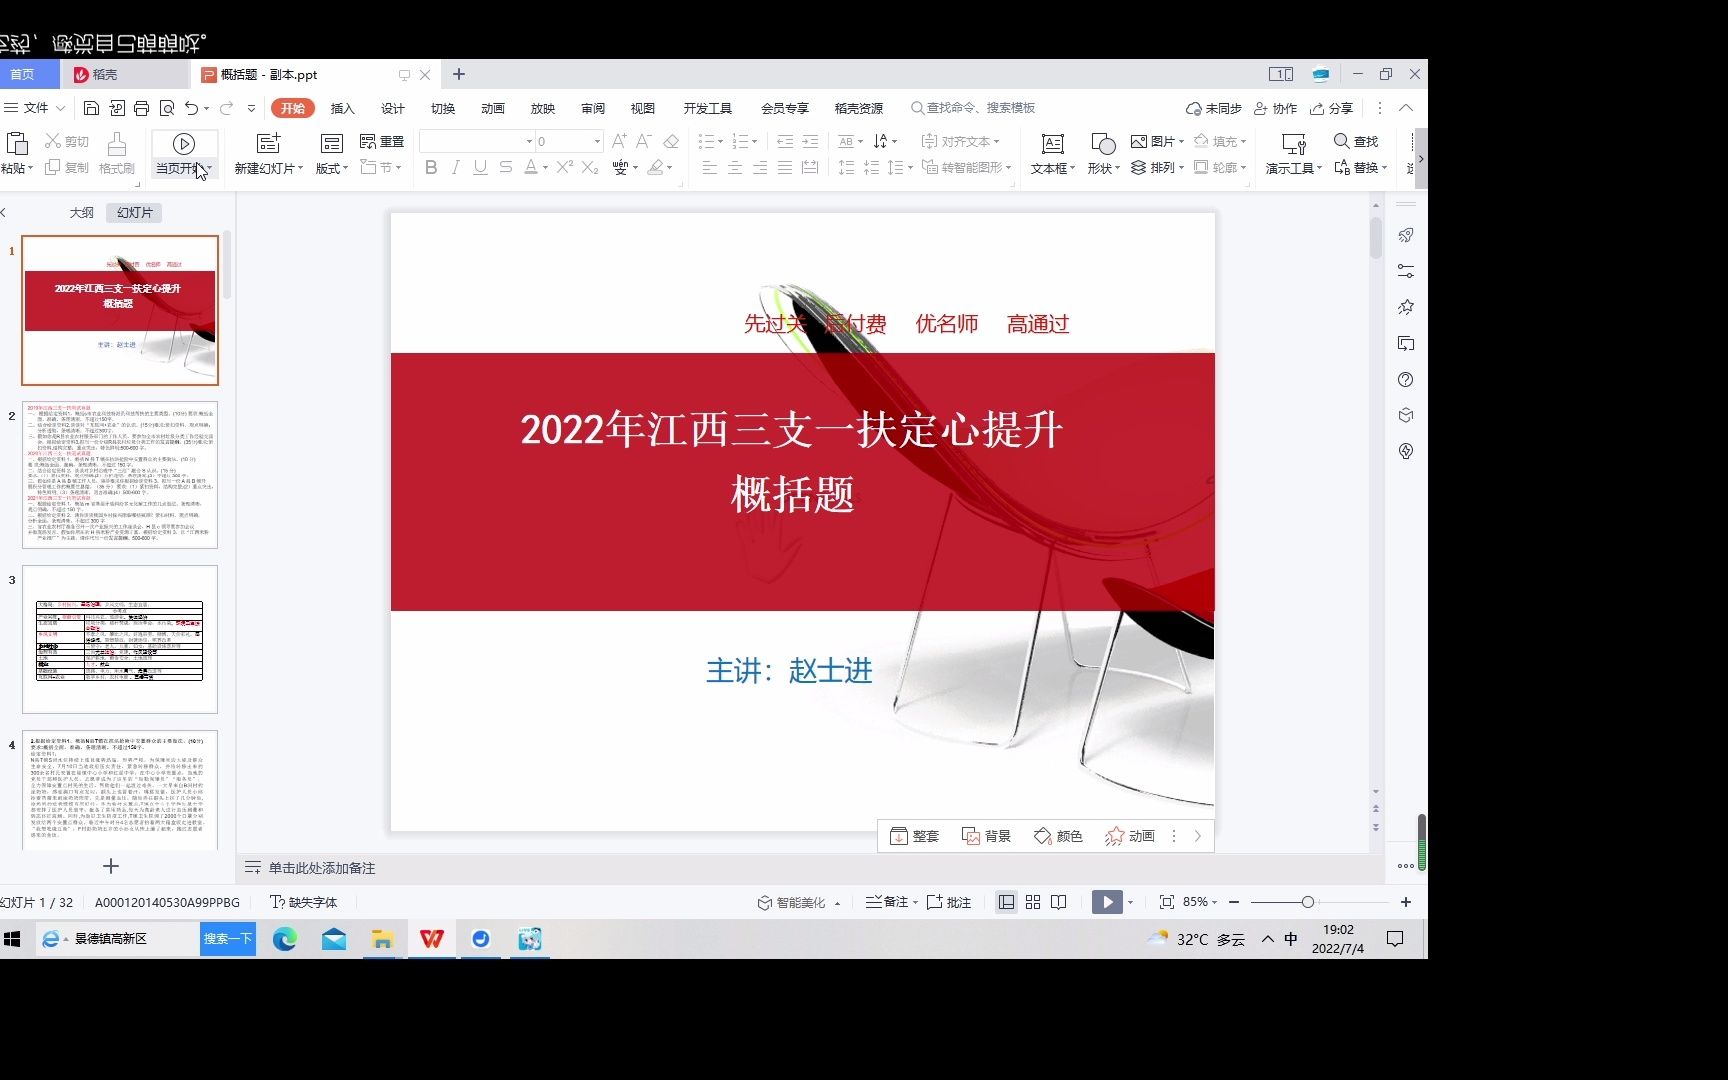The image size is (1728, 1080).
Task: Click the Clear Formatting eraser icon
Action: click(671, 141)
